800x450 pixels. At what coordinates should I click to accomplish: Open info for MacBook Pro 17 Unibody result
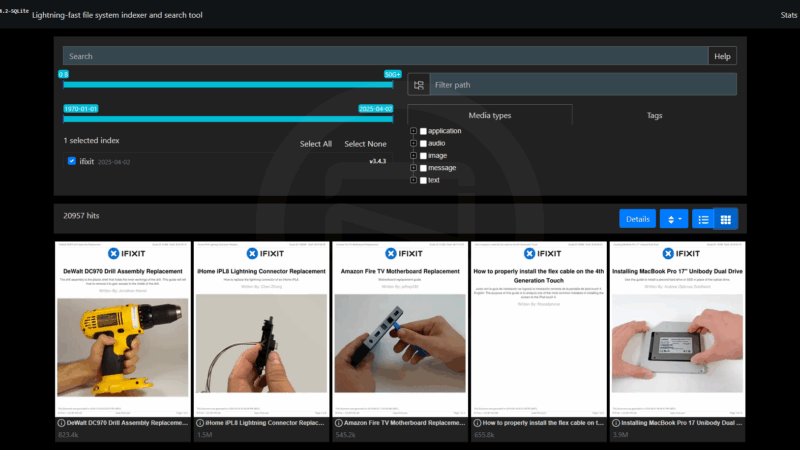coord(616,423)
